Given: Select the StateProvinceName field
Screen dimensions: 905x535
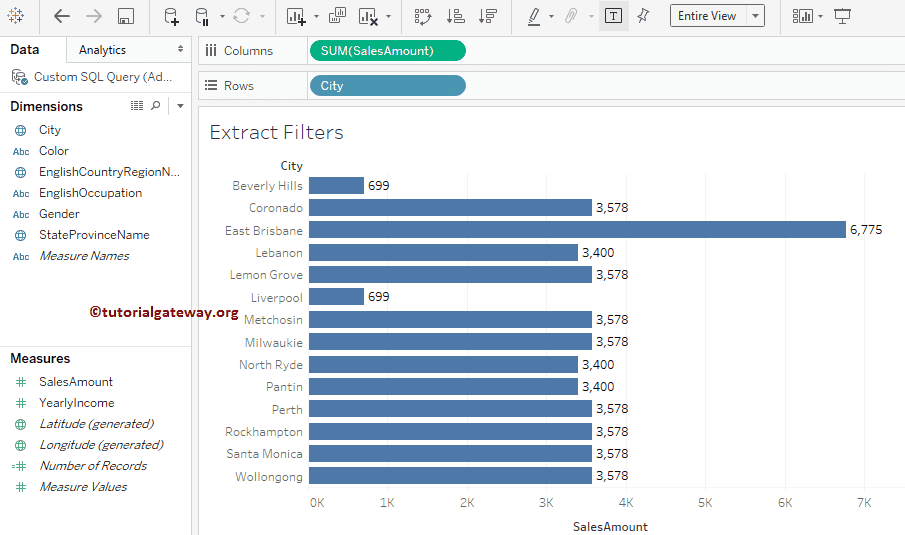Looking at the screenshot, I should (94, 235).
